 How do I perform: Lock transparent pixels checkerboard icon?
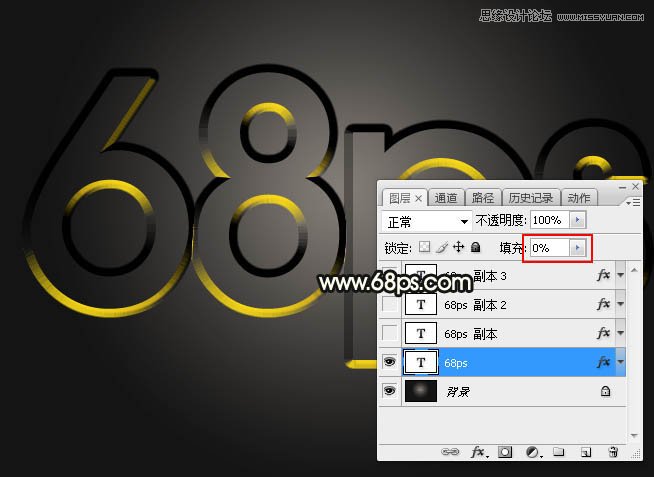click(424, 247)
